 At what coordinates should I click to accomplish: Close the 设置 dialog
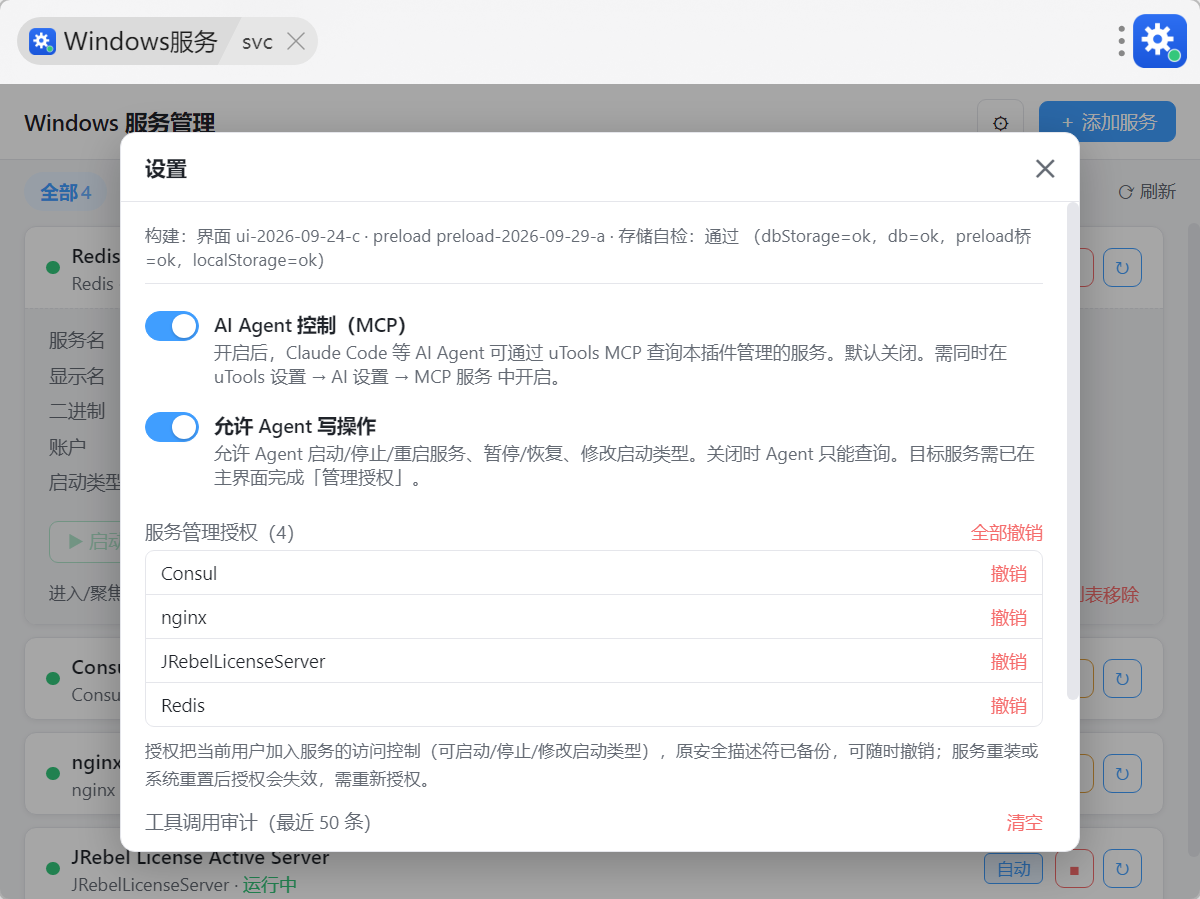(x=1045, y=168)
